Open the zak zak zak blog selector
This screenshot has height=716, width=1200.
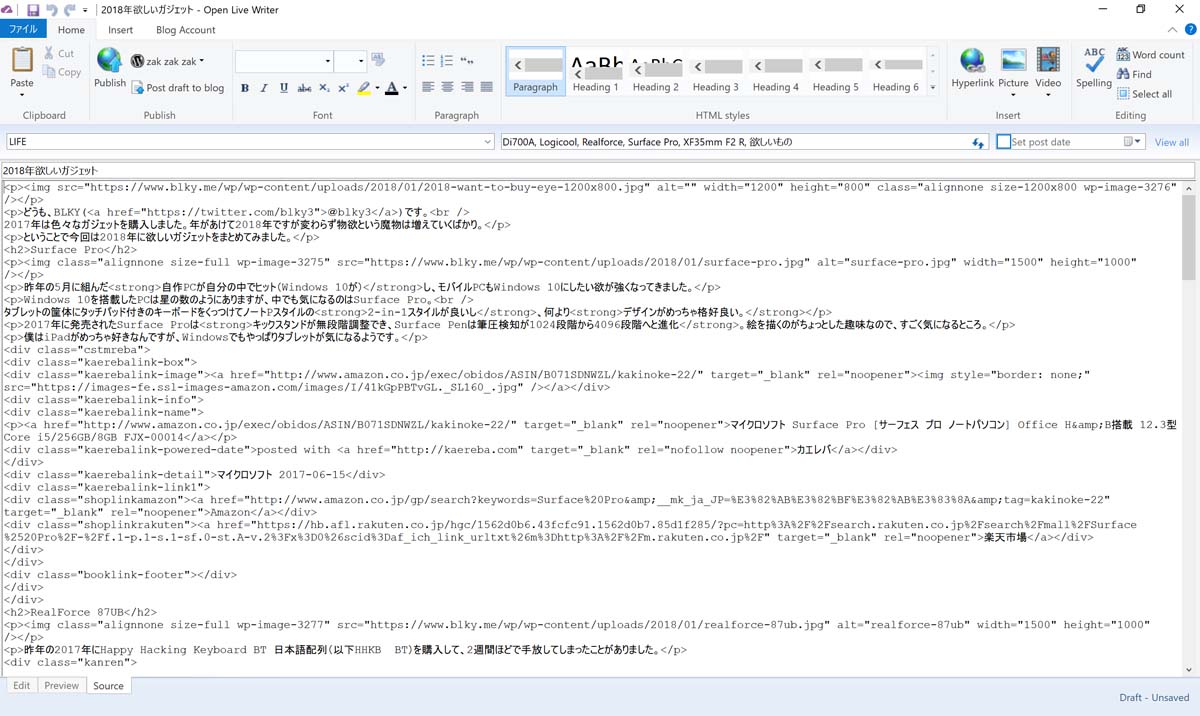pos(167,60)
